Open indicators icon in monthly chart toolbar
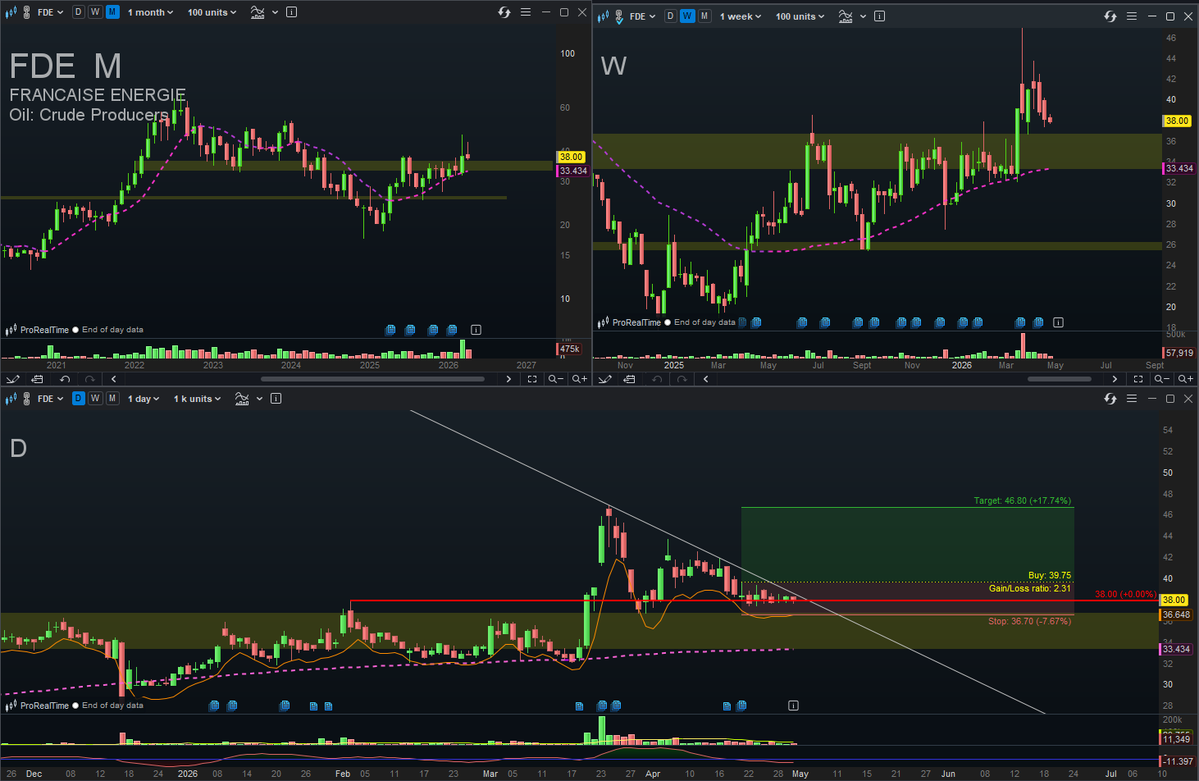The height and width of the screenshot is (781, 1199). (258, 12)
